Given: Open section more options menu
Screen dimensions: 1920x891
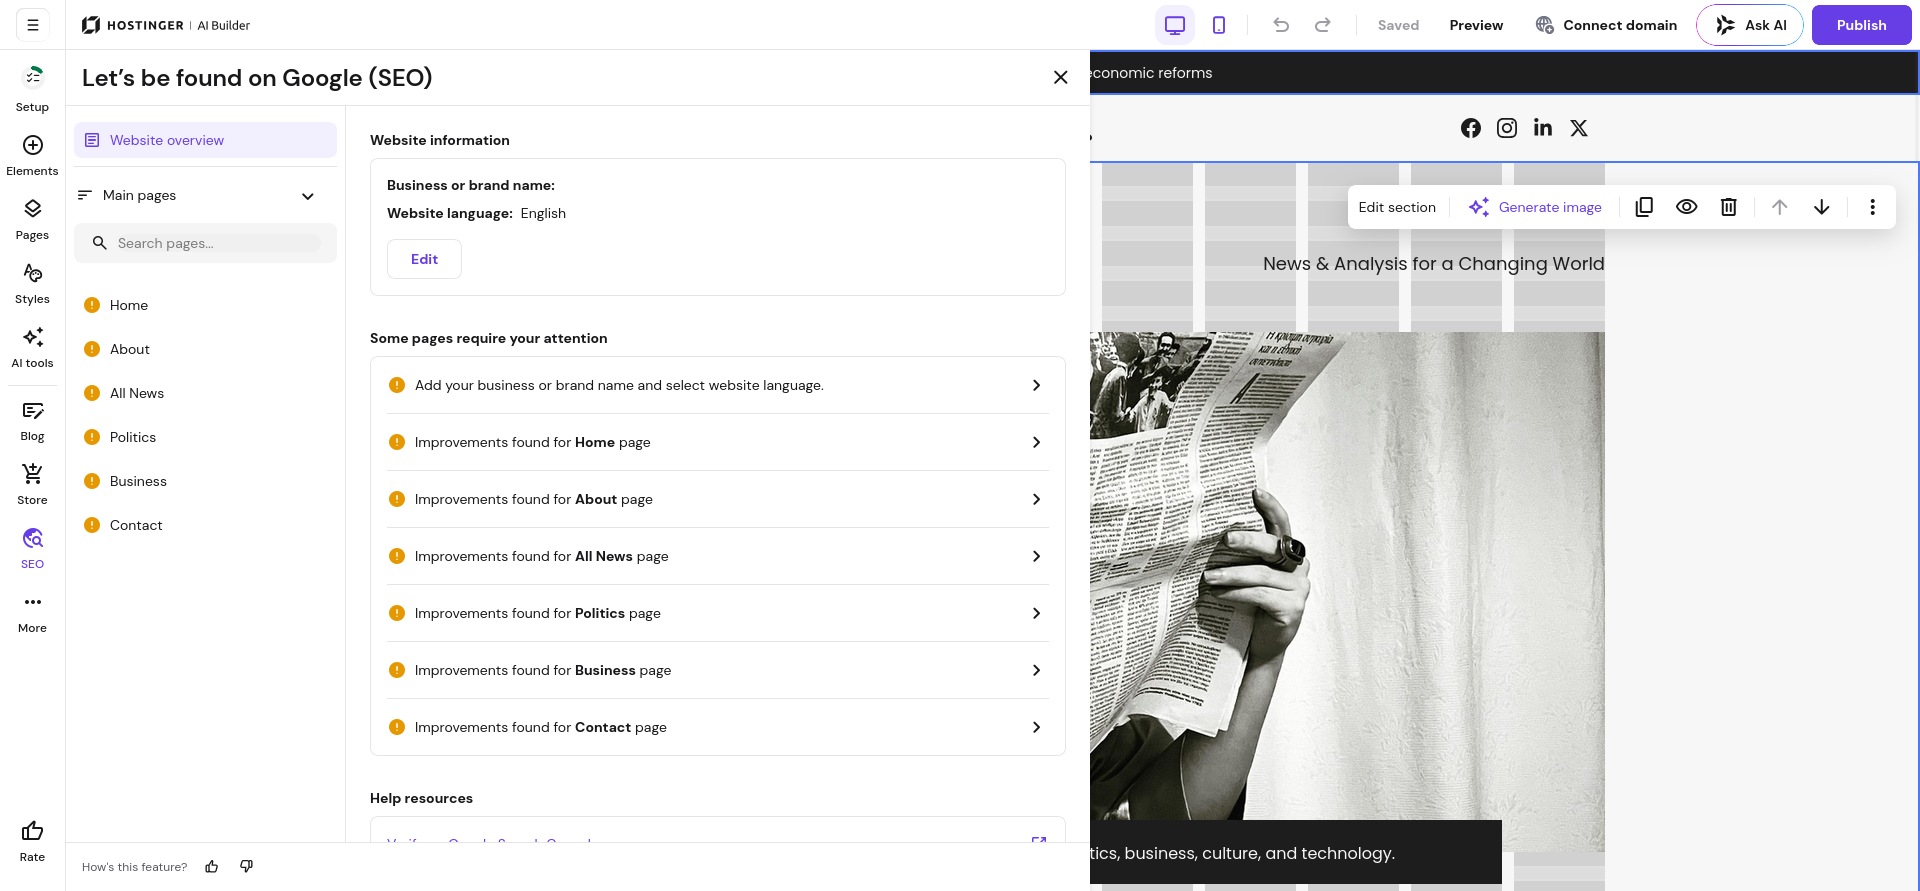Looking at the screenshot, I should pos(1873,207).
